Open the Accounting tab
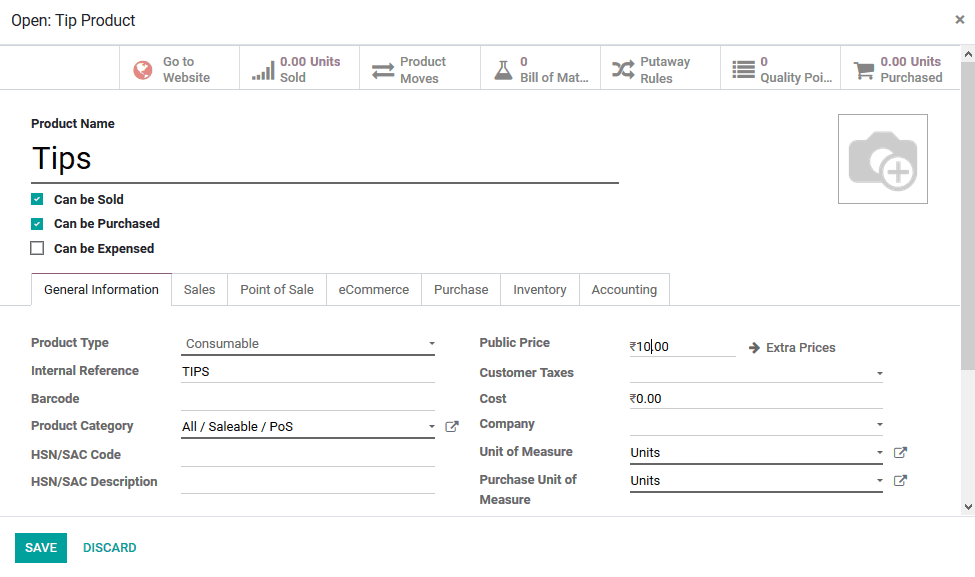This screenshot has height=577, width=975. click(x=624, y=289)
